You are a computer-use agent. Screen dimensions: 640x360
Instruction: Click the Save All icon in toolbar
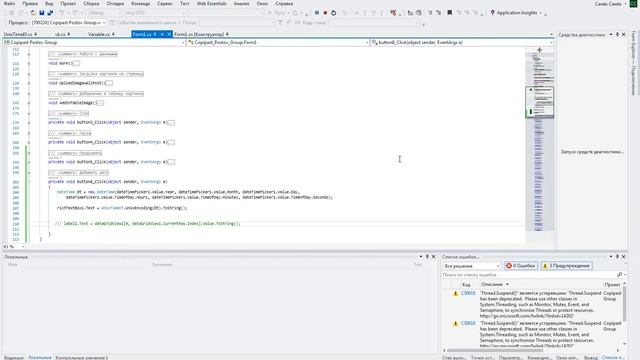click(x=50, y=13)
